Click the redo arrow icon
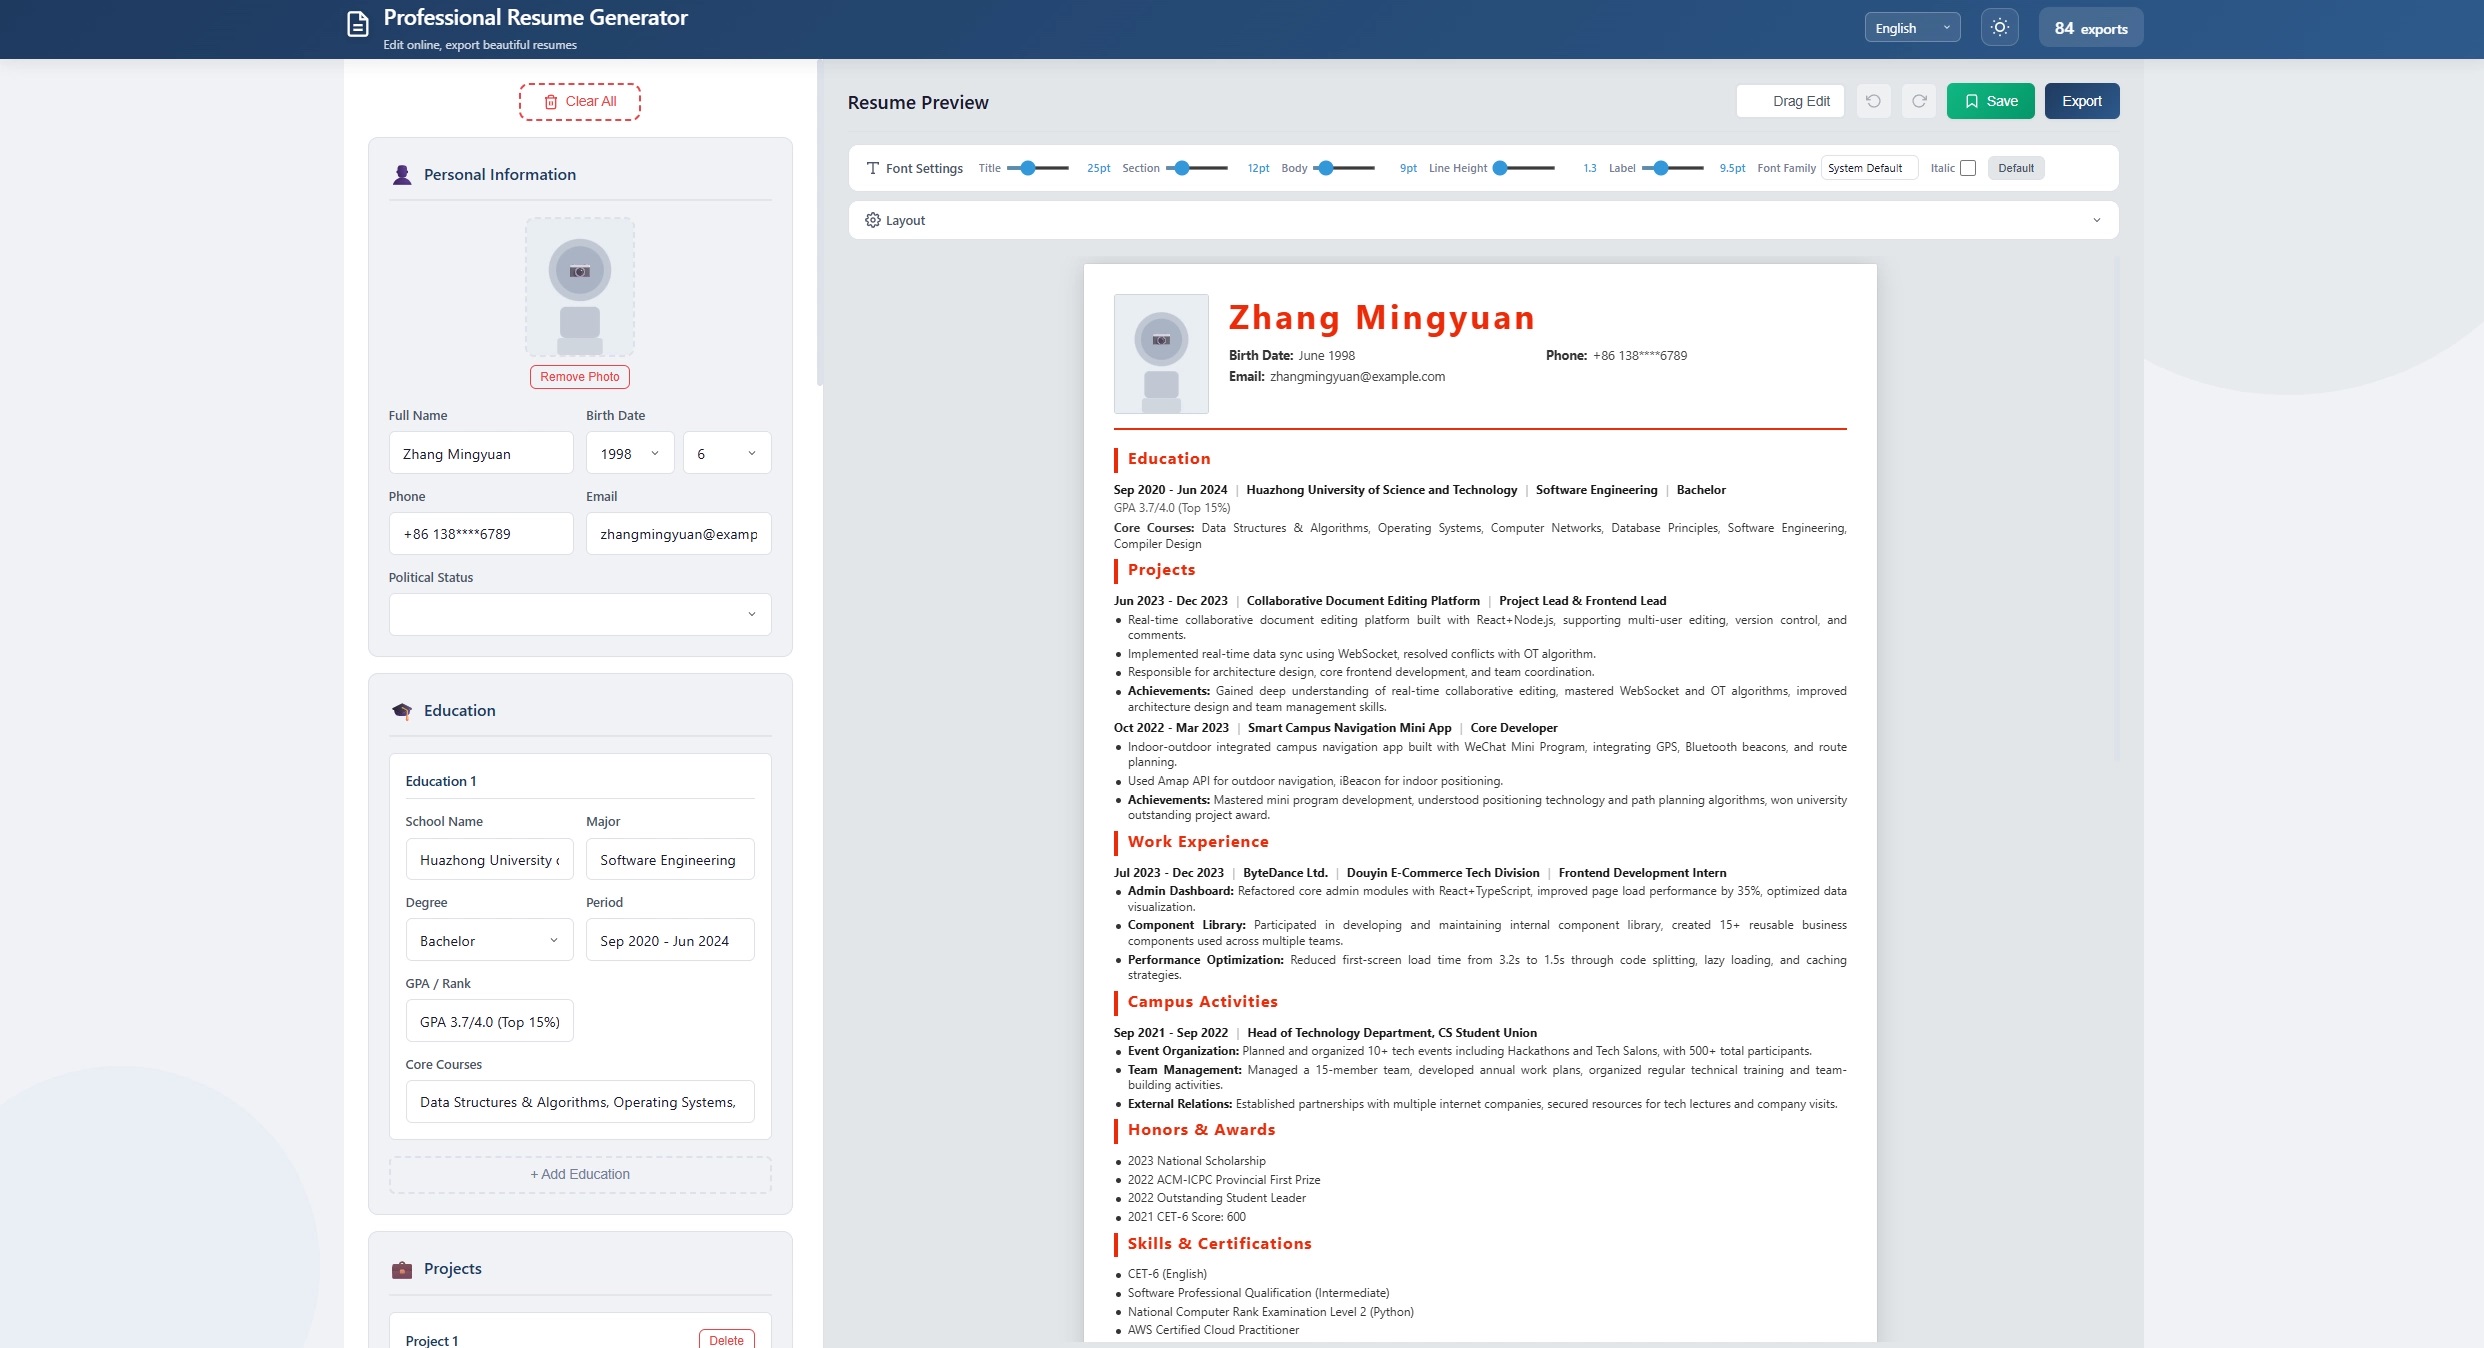 1919,101
